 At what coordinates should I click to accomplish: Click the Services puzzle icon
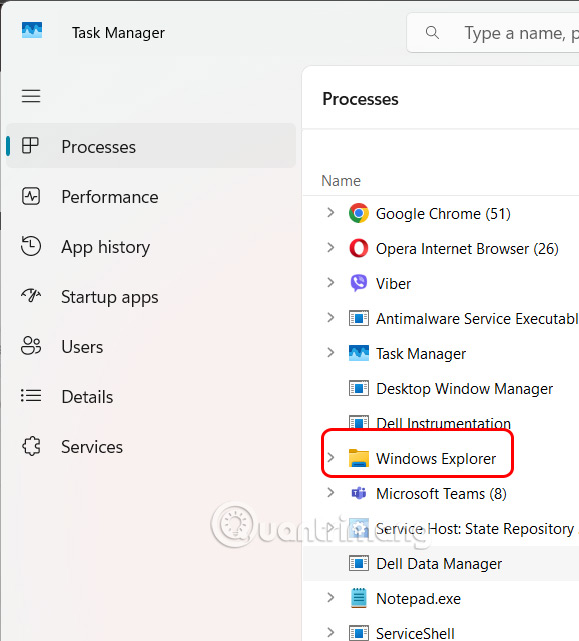click(x=31, y=446)
